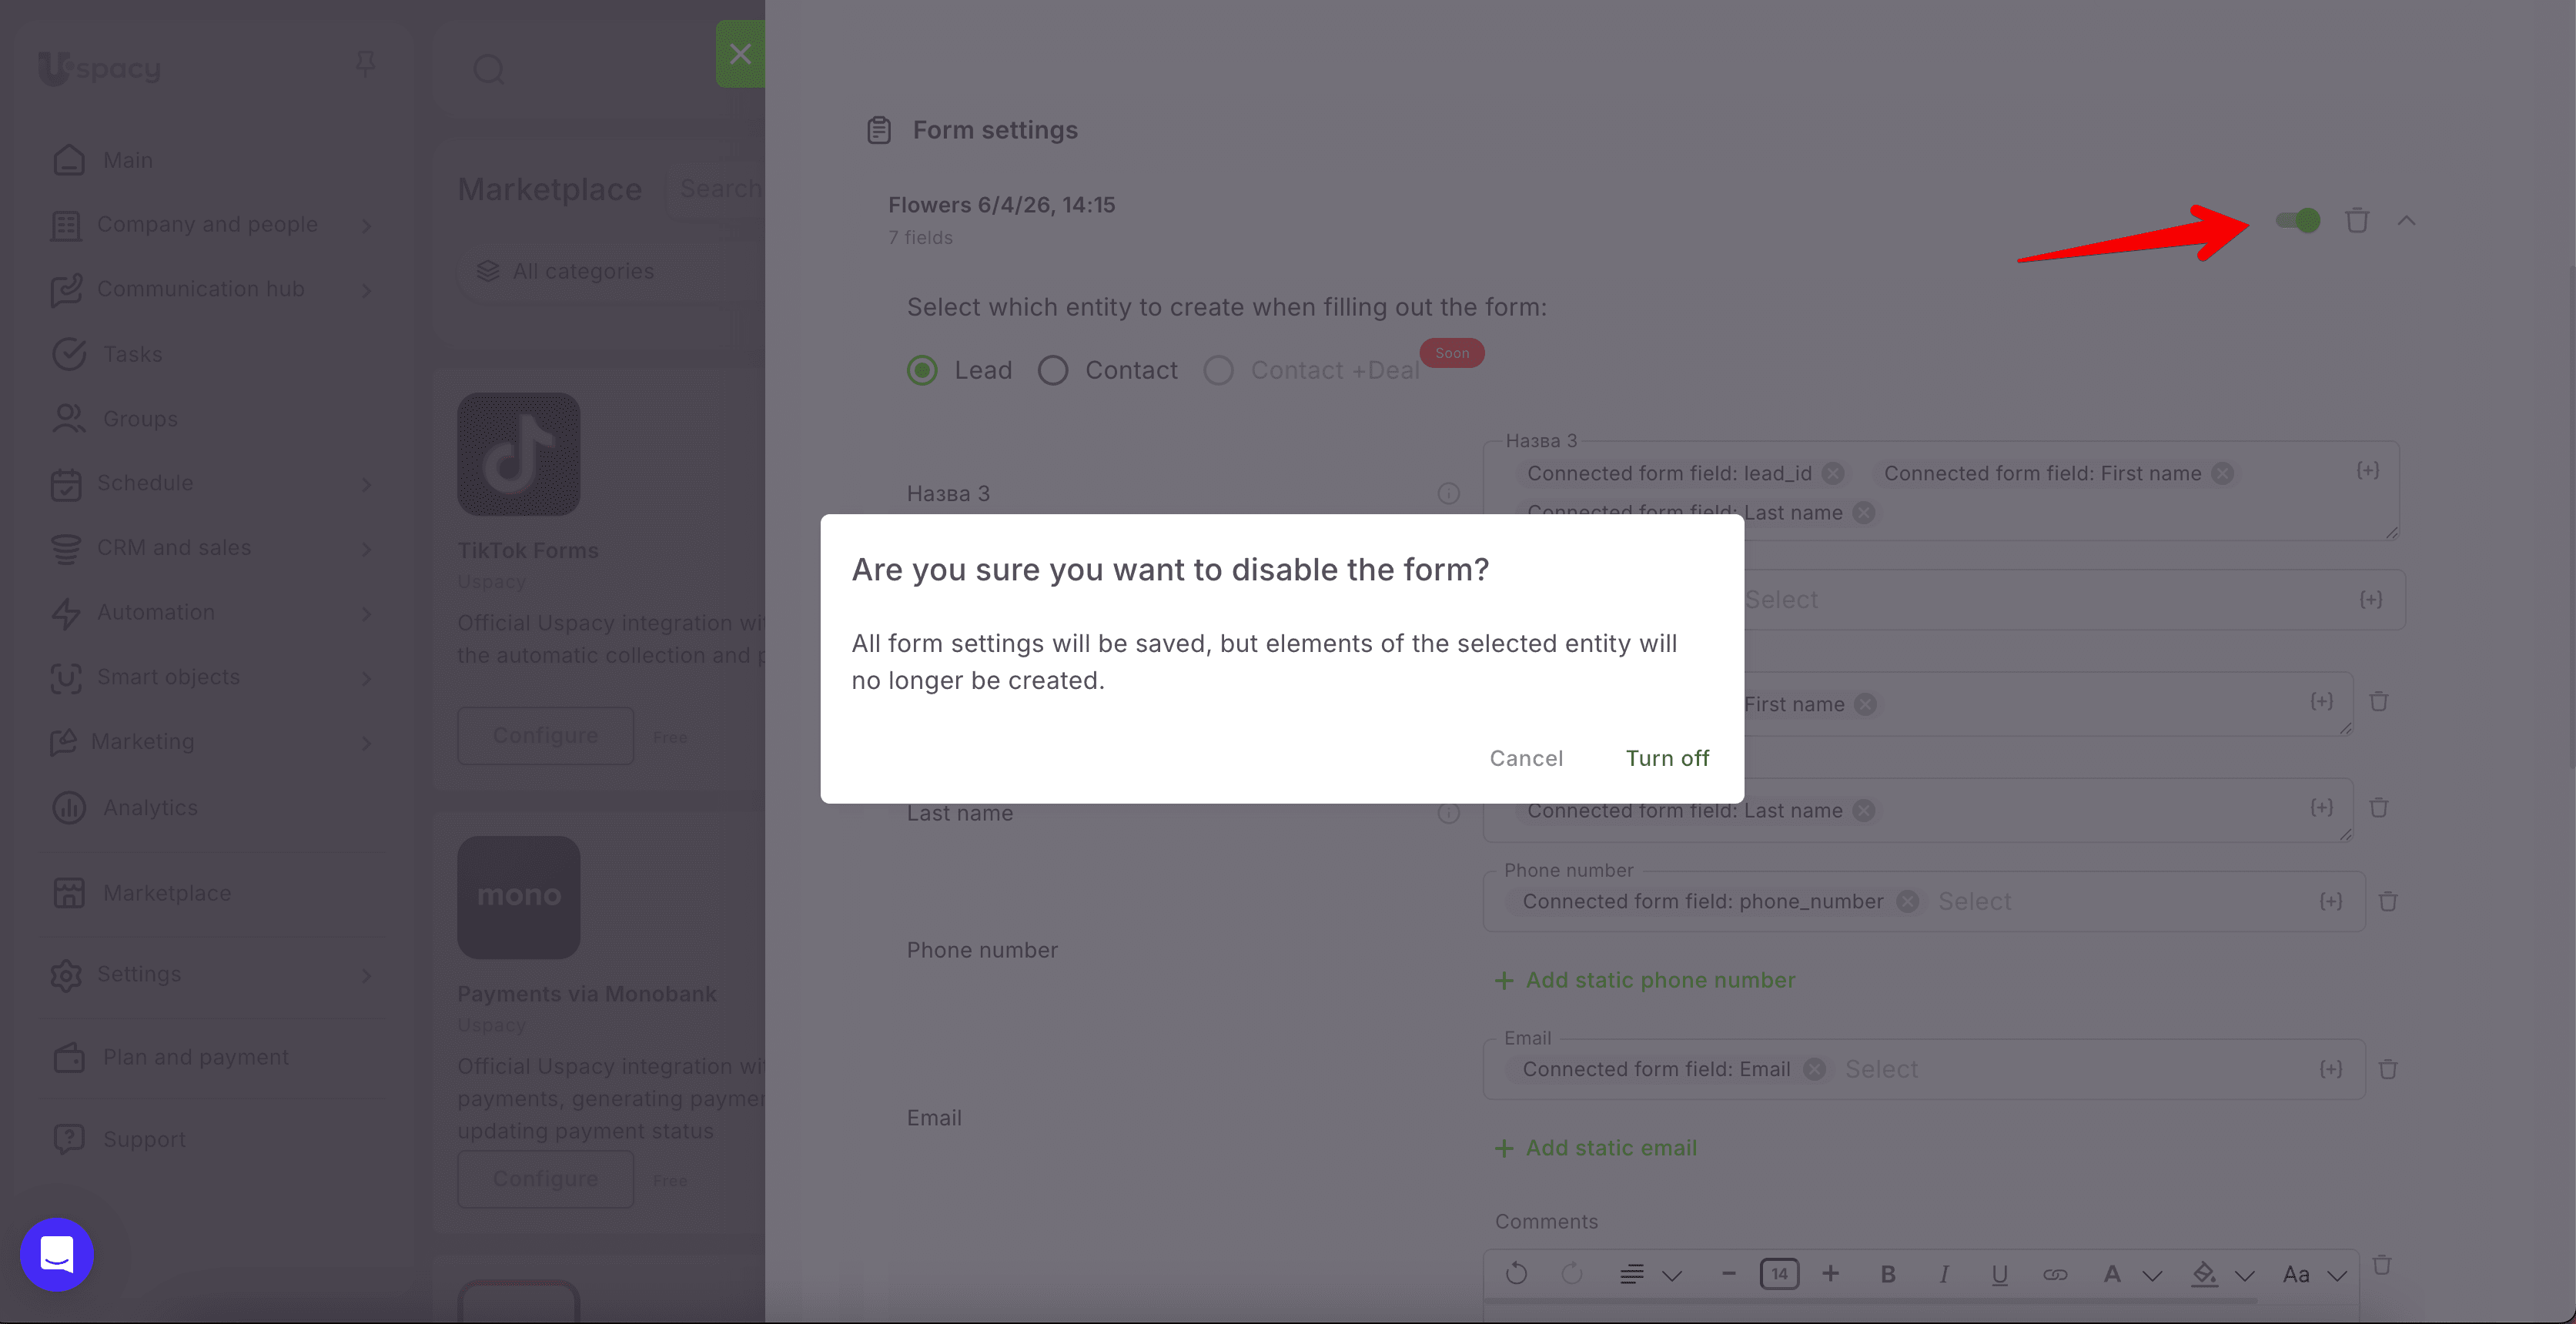2576x1324 pixels.
Task: Insert a variable in the Email field
Action: click(x=2331, y=1069)
